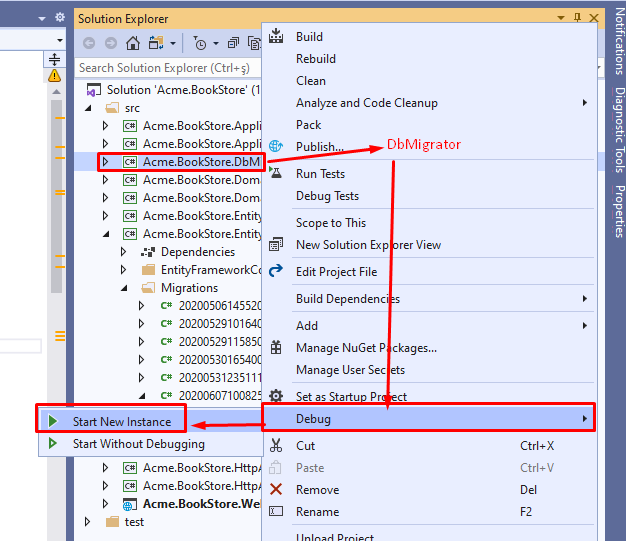Click the Collapse All icon in toolbar
The image size is (626, 541).
(x=233, y=43)
